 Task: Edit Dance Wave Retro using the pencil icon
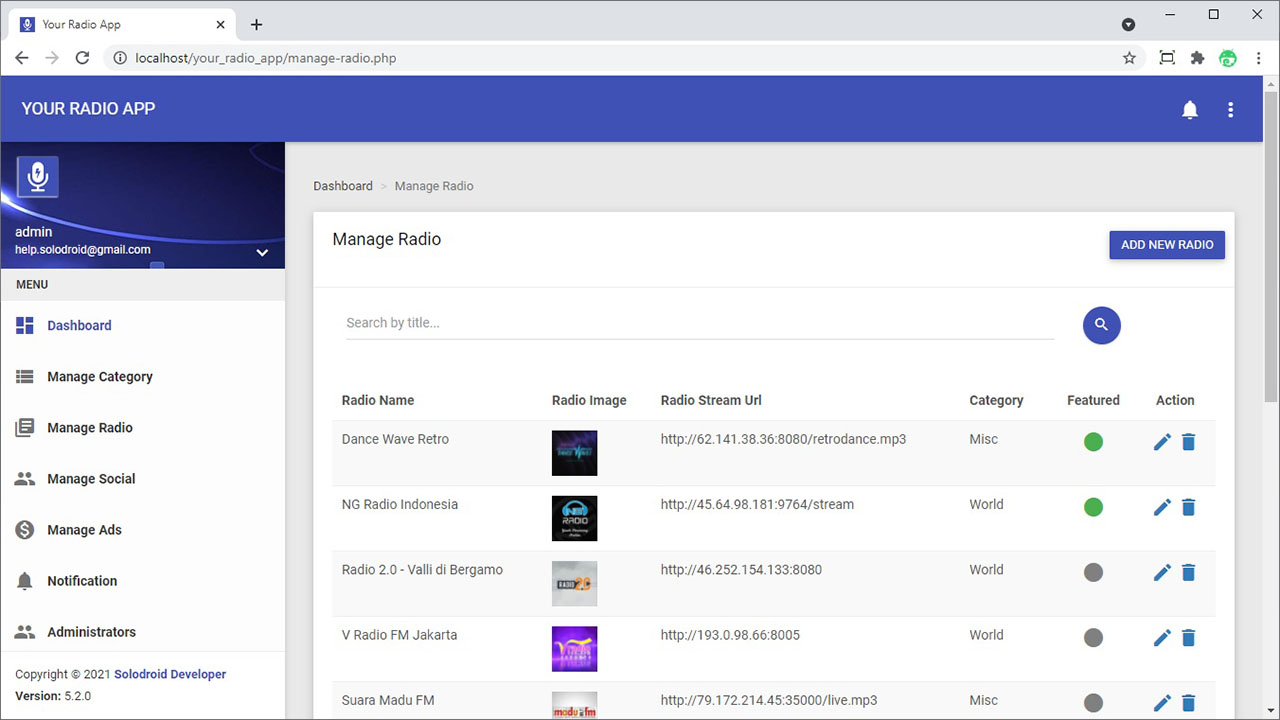(x=1162, y=441)
